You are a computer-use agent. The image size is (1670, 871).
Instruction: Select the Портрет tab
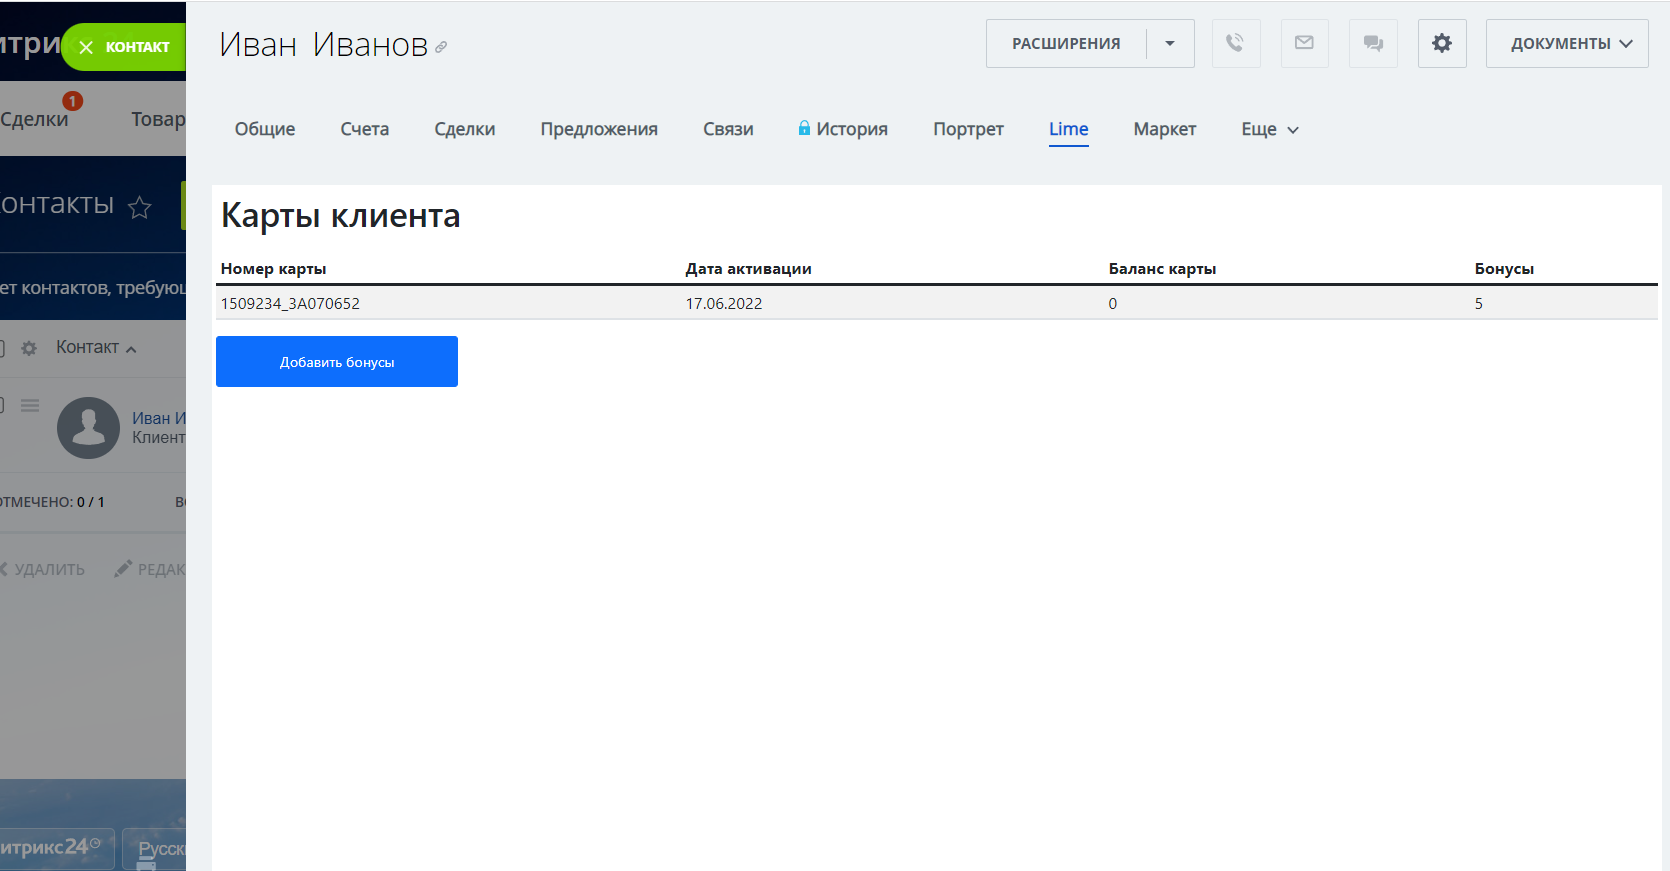[x=968, y=129]
